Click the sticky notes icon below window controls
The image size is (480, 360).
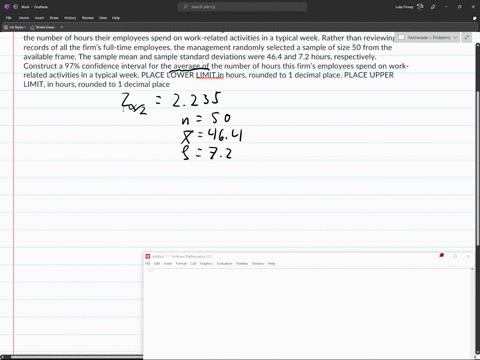(475, 18)
